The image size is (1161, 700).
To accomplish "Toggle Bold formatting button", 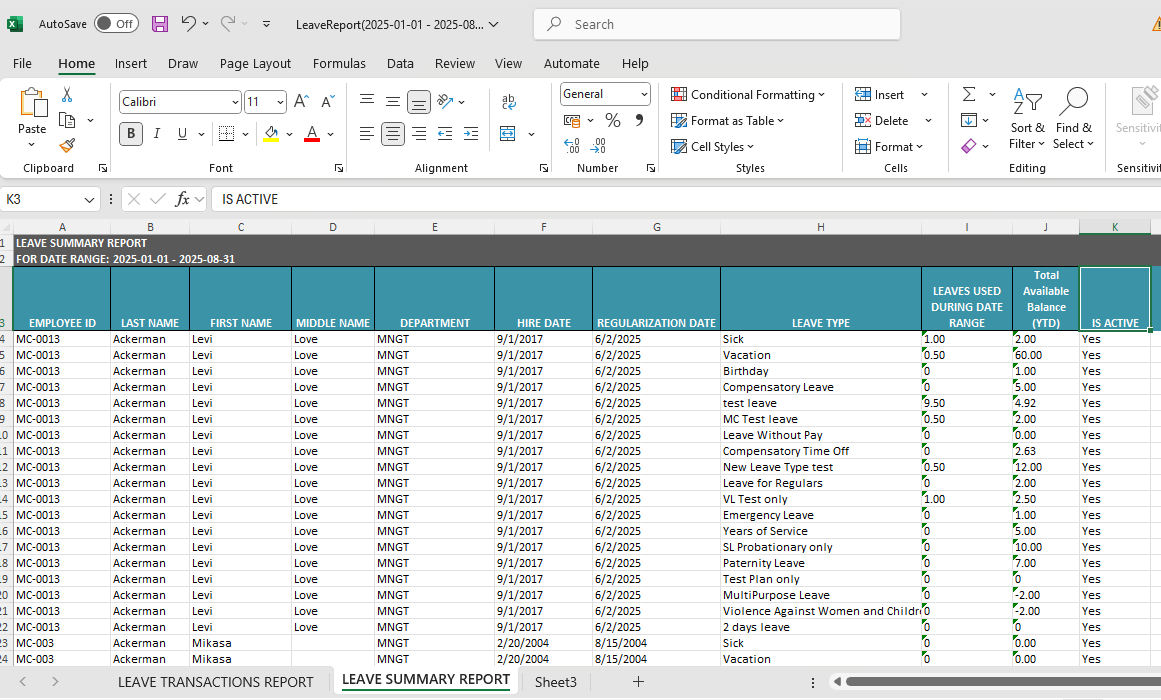I will point(131,134).
